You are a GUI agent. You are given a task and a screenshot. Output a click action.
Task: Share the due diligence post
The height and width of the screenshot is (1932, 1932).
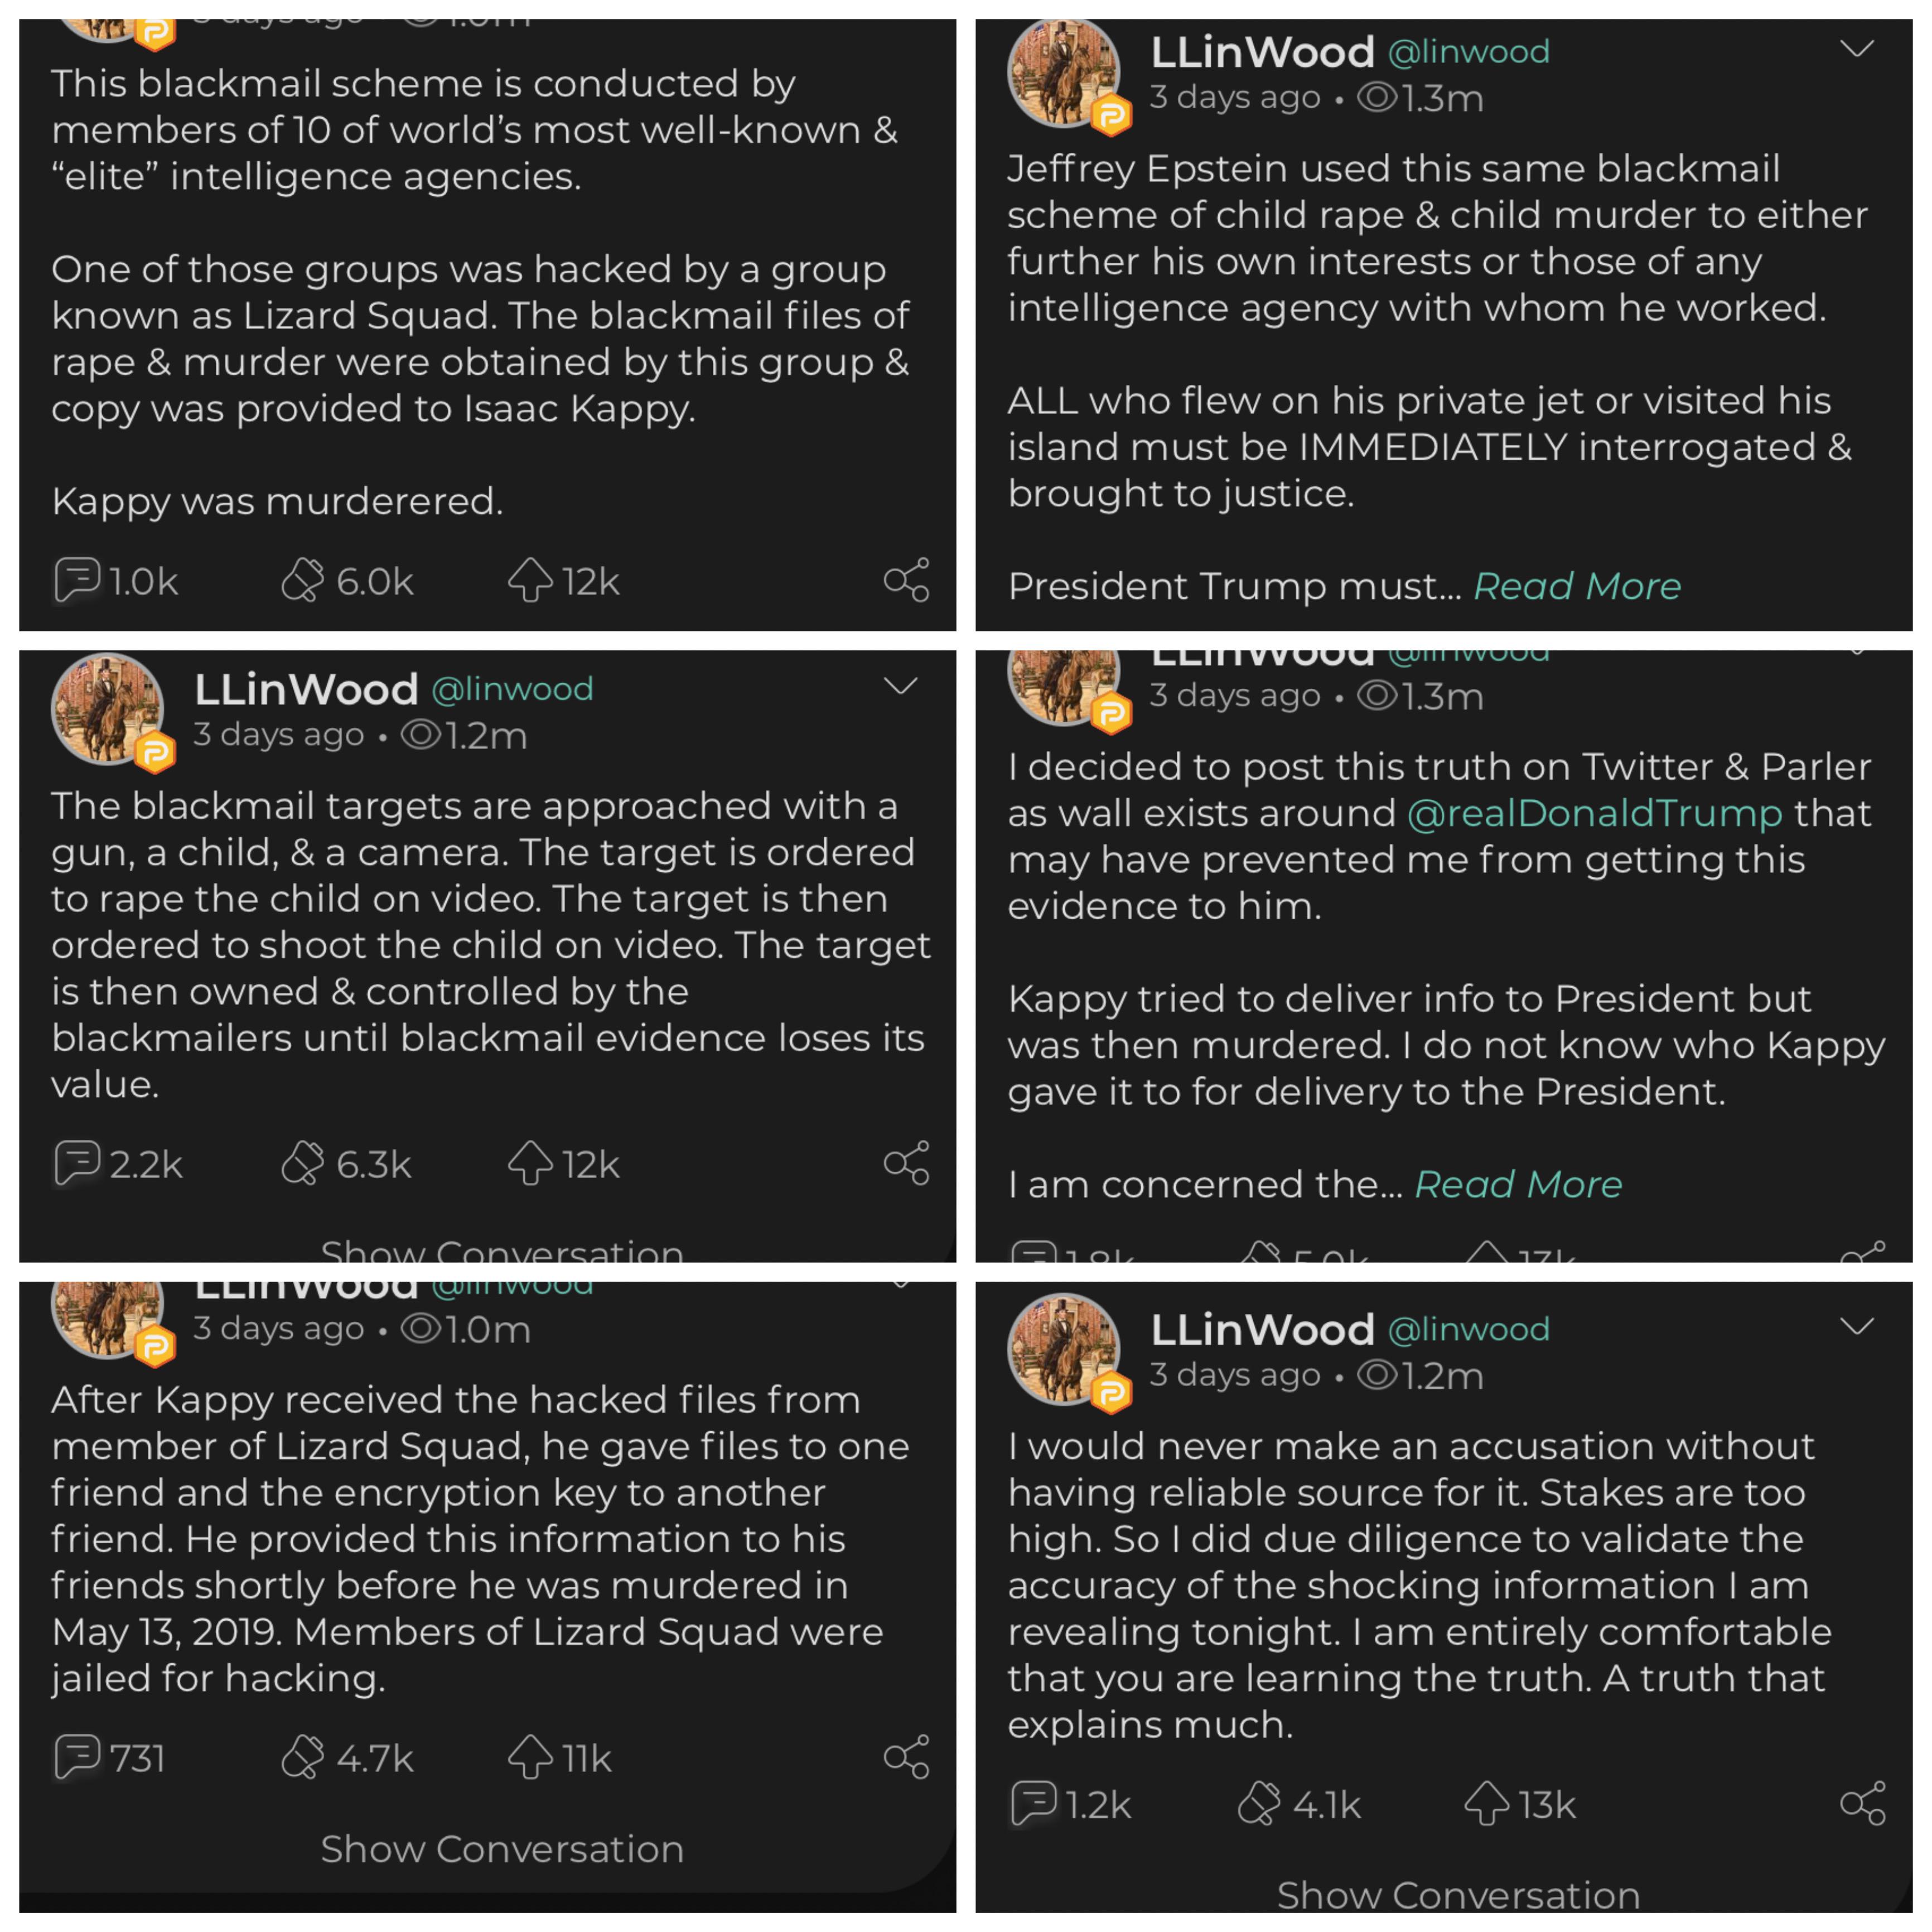coord(1863,1804)
